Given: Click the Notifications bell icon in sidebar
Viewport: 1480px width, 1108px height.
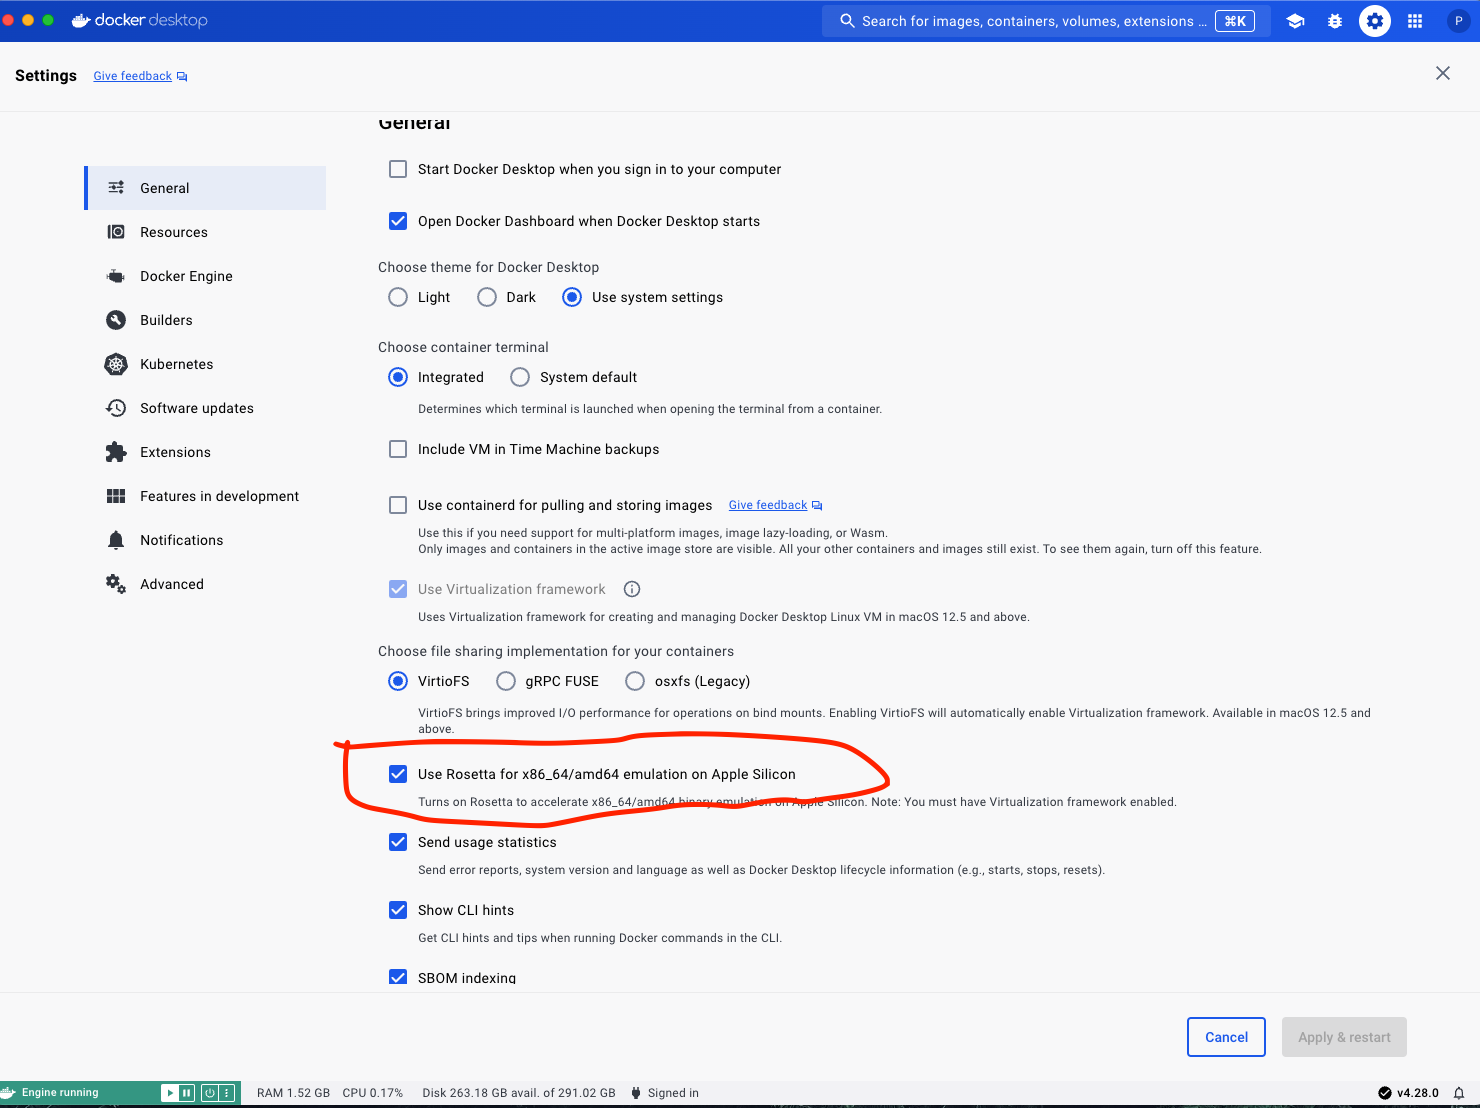Looking at the screenshot, I should pyautogui.click(x=116, y=540).
